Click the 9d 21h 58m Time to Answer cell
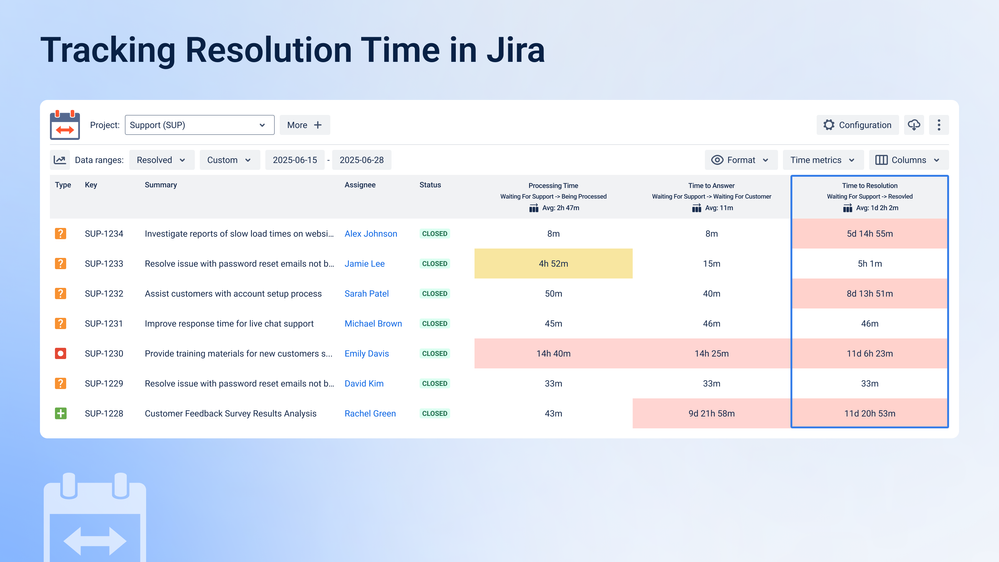Image resolution: width=999 pixels, height=562 pixels. coord(712,414)
